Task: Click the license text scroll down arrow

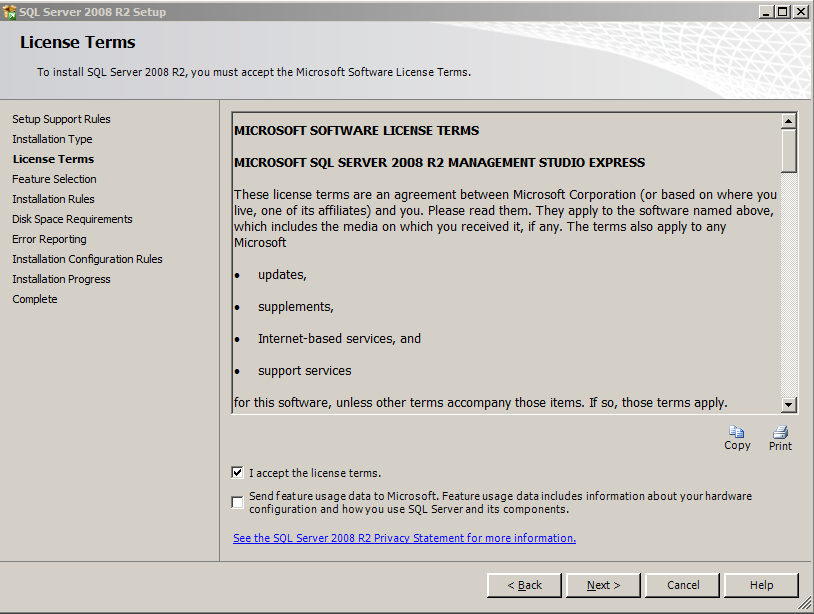Action: [x=789, y=404]
